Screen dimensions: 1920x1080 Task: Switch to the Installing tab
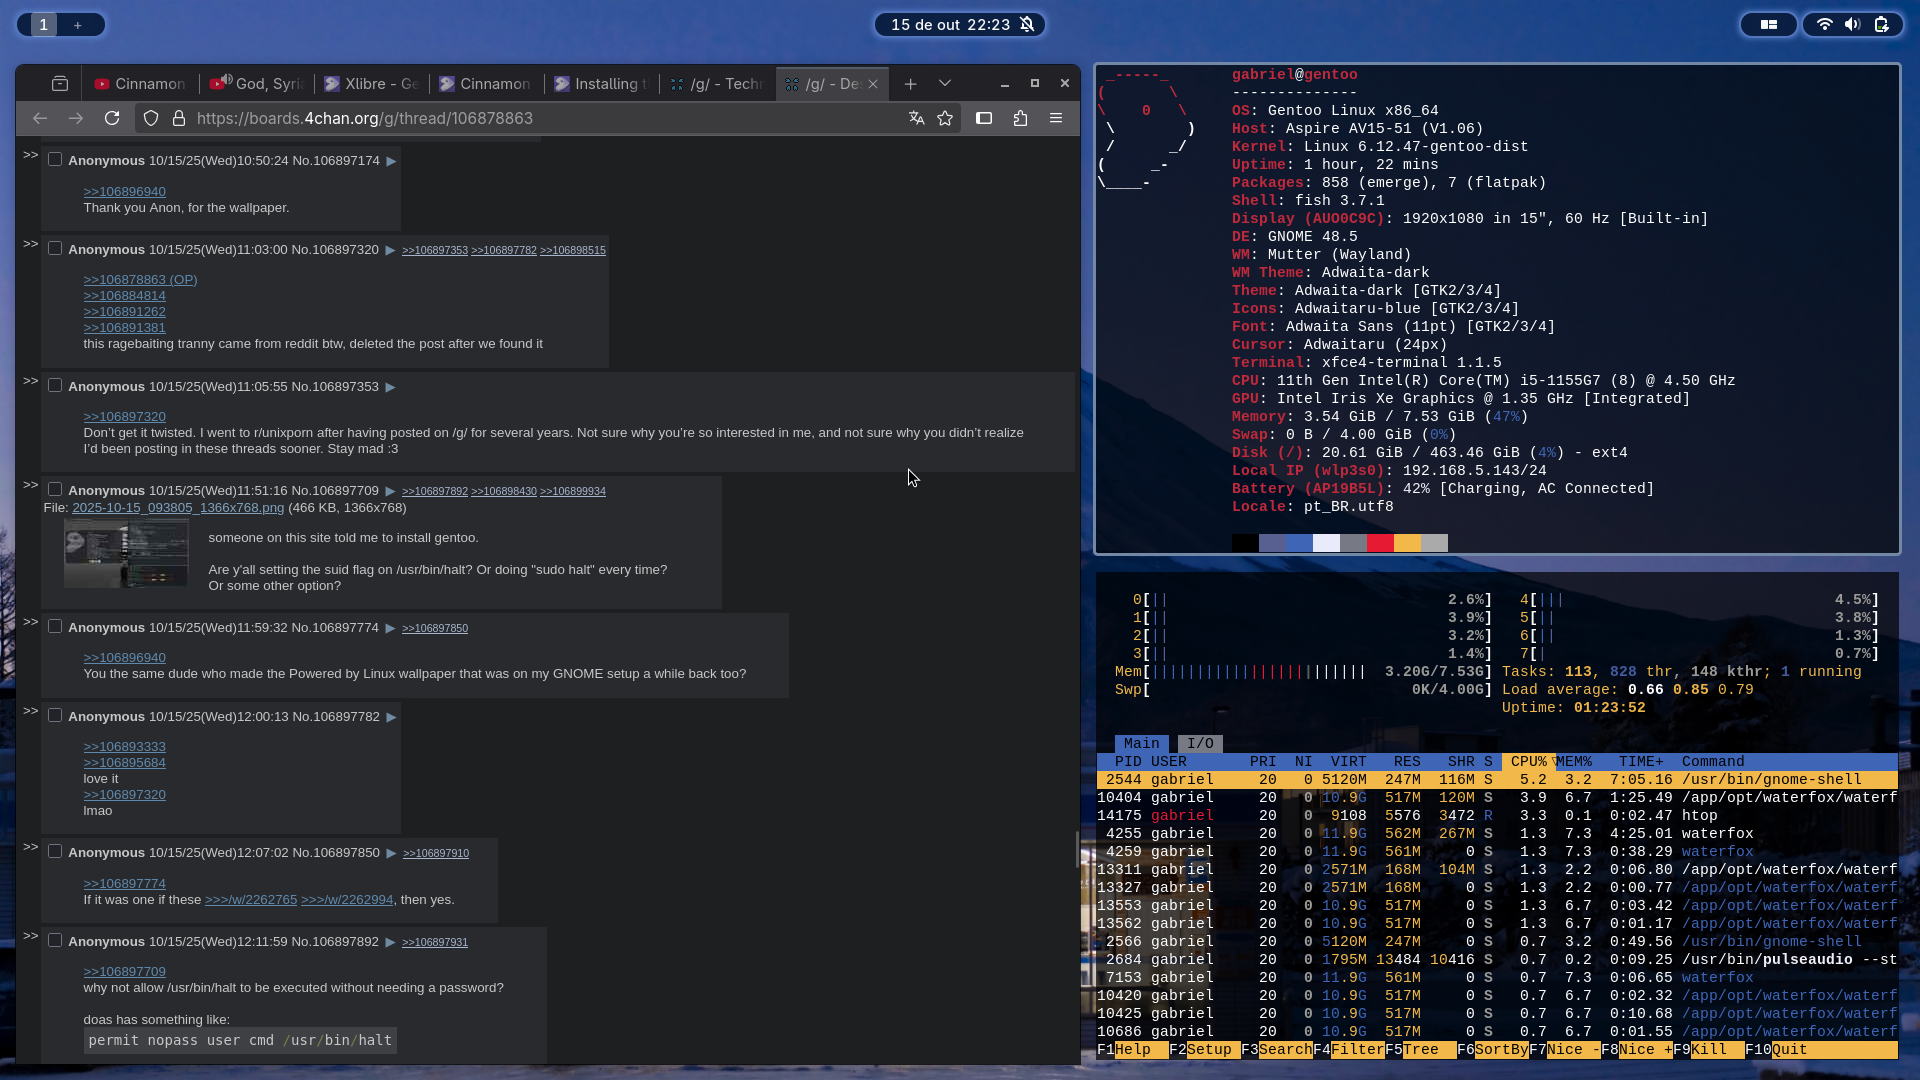(x=602, y=84)
